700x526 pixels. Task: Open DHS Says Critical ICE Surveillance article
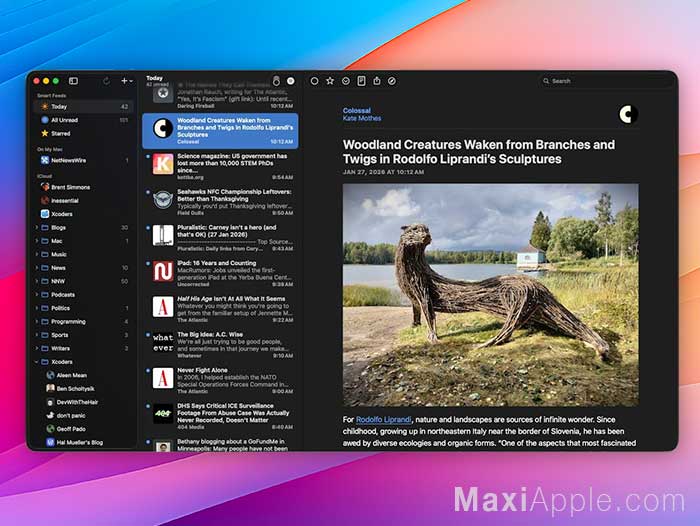coord(221,416)
